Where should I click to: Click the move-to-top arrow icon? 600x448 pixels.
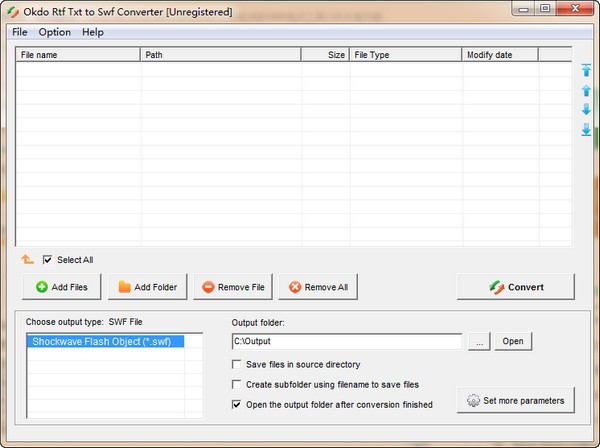click(x=586, y=70)
